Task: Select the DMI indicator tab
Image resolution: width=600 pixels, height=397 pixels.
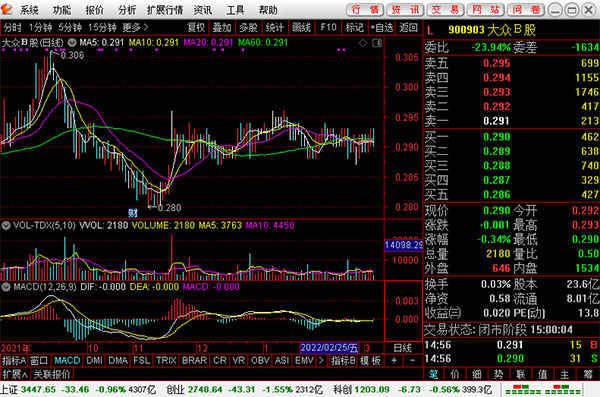Action: pos(94,360)
